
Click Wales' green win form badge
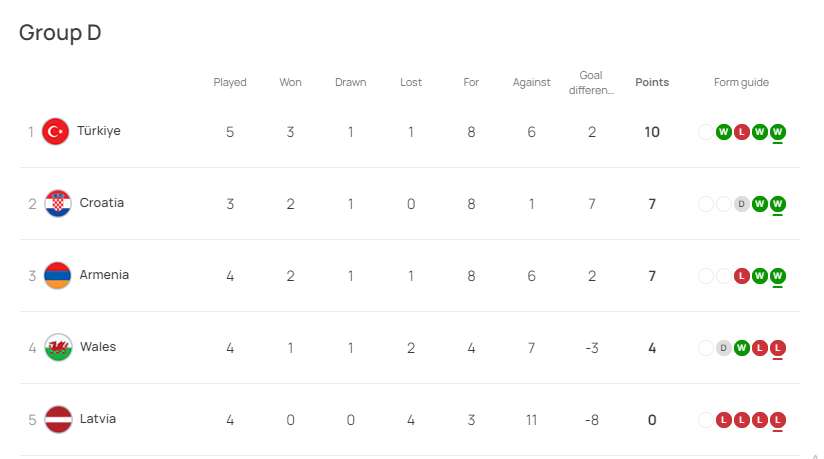tap(741, 348)
